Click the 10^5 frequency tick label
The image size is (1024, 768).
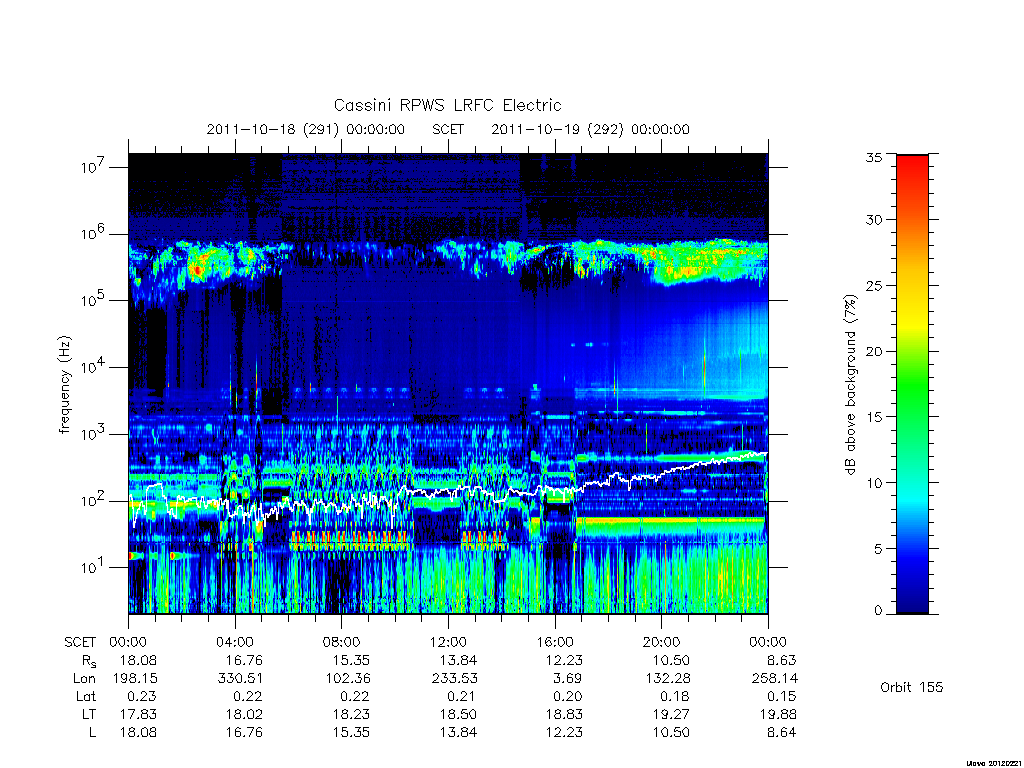[94, 300]
